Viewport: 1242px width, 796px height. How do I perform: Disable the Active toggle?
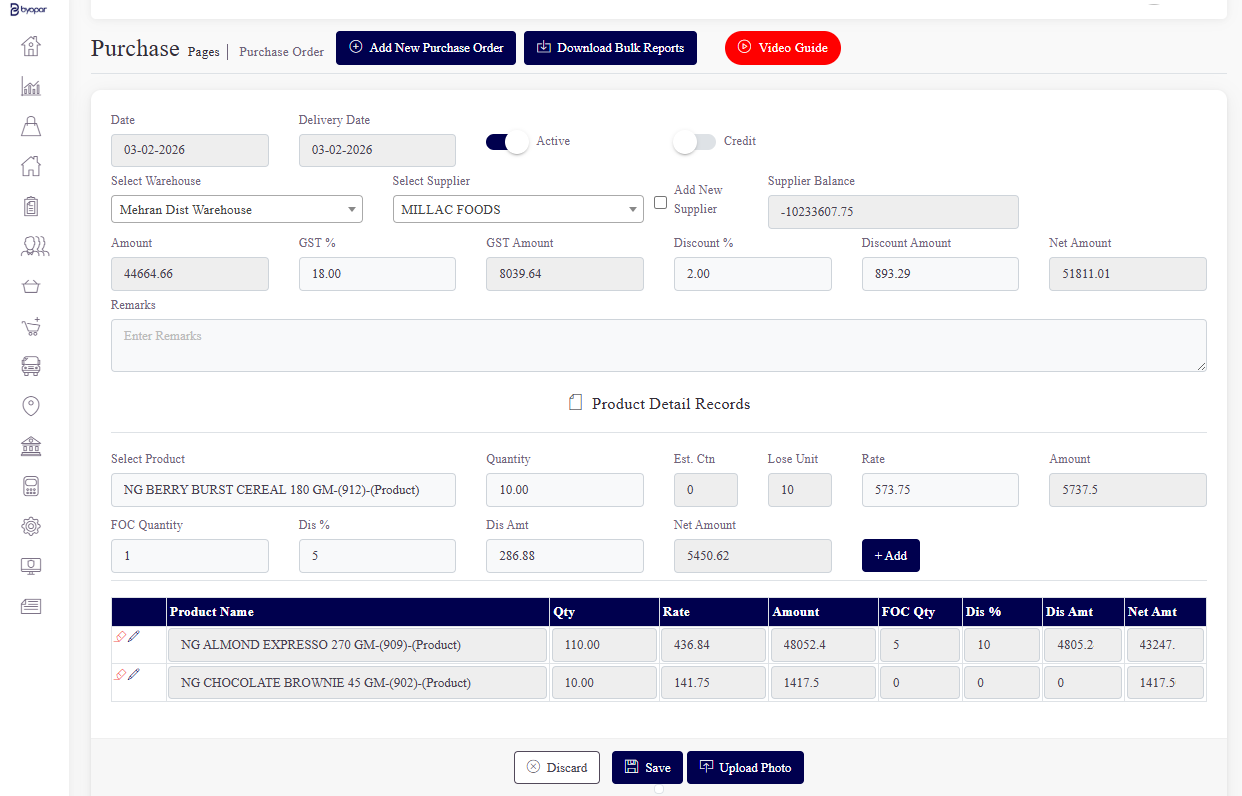[x=506, y=141]
